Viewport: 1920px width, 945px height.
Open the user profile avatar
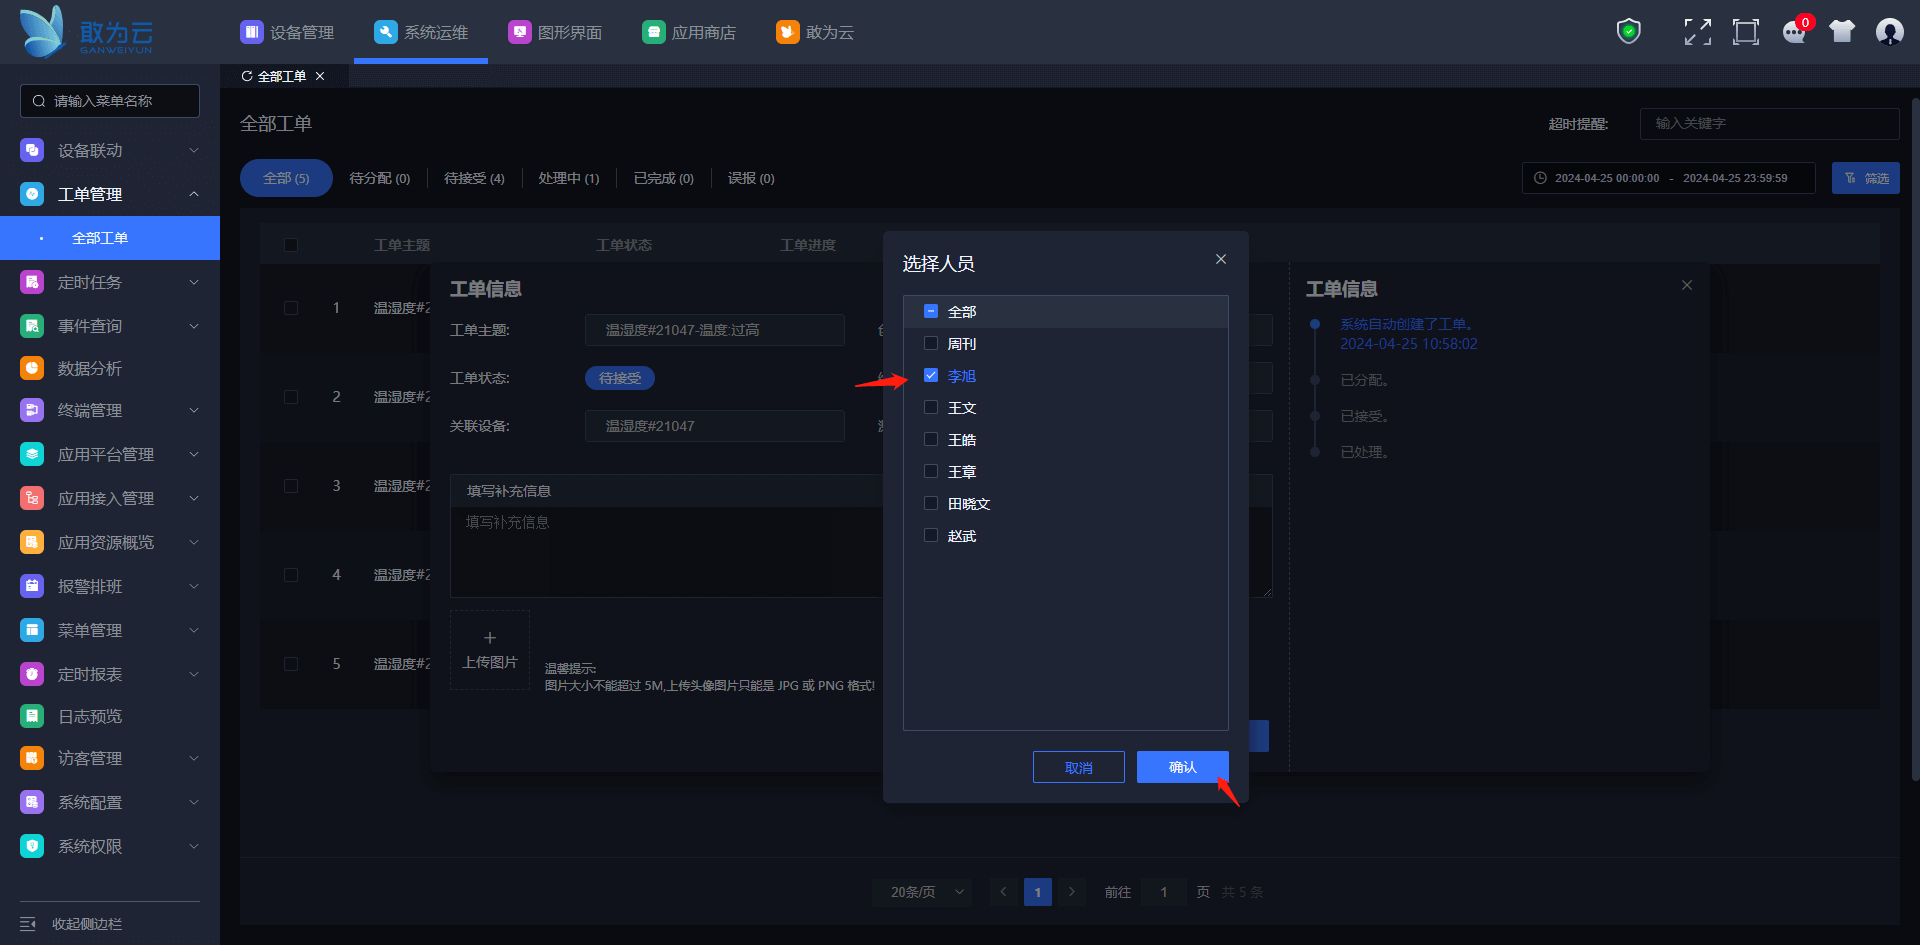tap(1889, 32)
